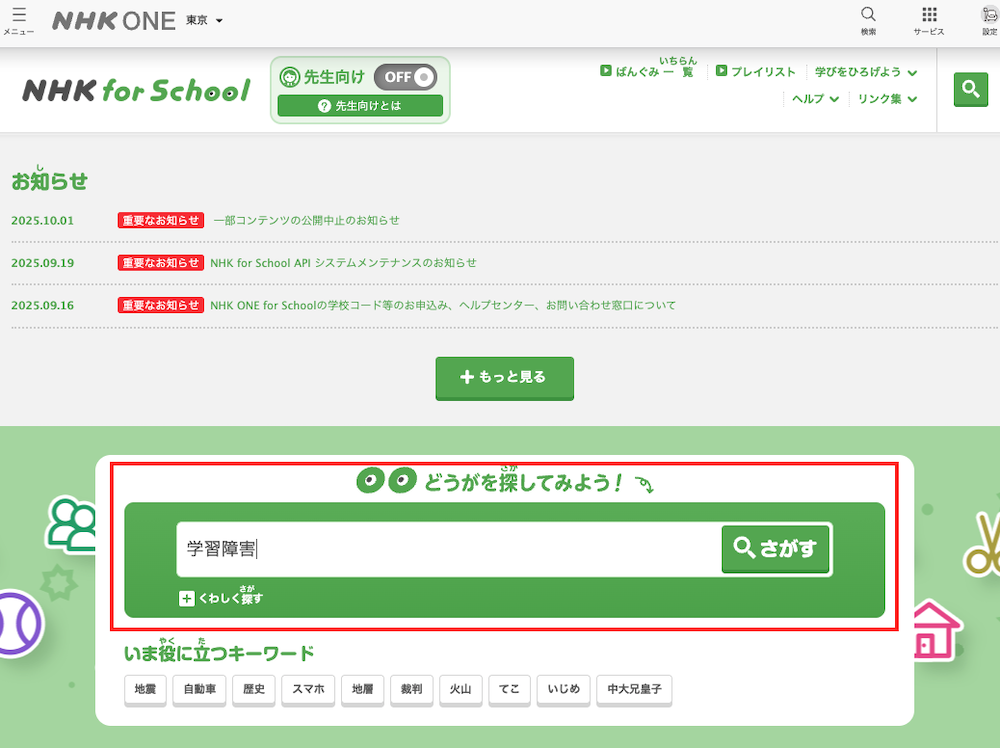Open the API システムメンテナンス announcement link
Image resolution: width=1000 pixels, height=748 pixels.
[343, 262]
